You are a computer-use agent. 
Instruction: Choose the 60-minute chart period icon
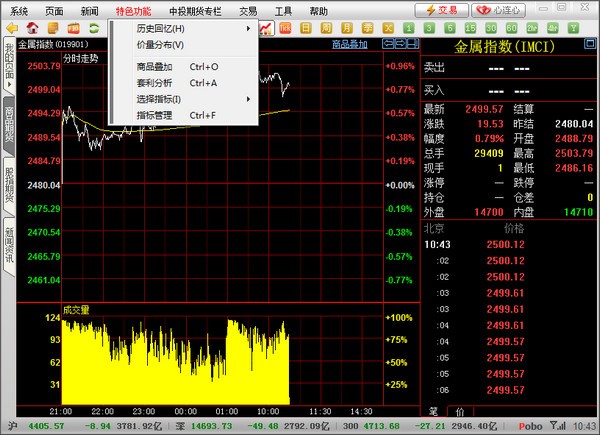pos(511,28)
